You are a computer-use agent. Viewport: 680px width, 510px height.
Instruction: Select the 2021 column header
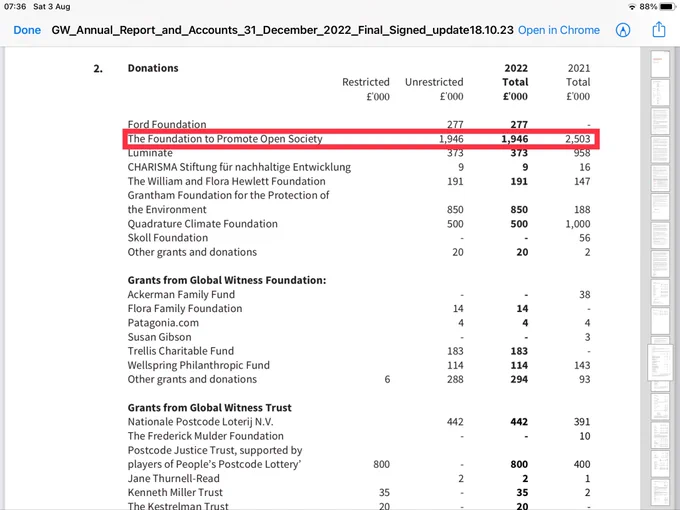point(579,68)
